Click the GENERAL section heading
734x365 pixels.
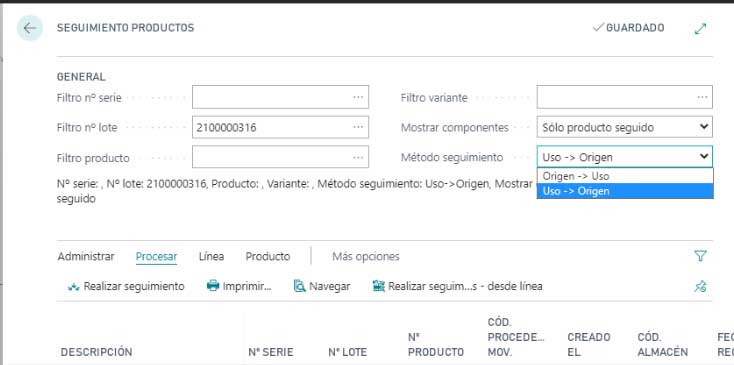(81, 77)
